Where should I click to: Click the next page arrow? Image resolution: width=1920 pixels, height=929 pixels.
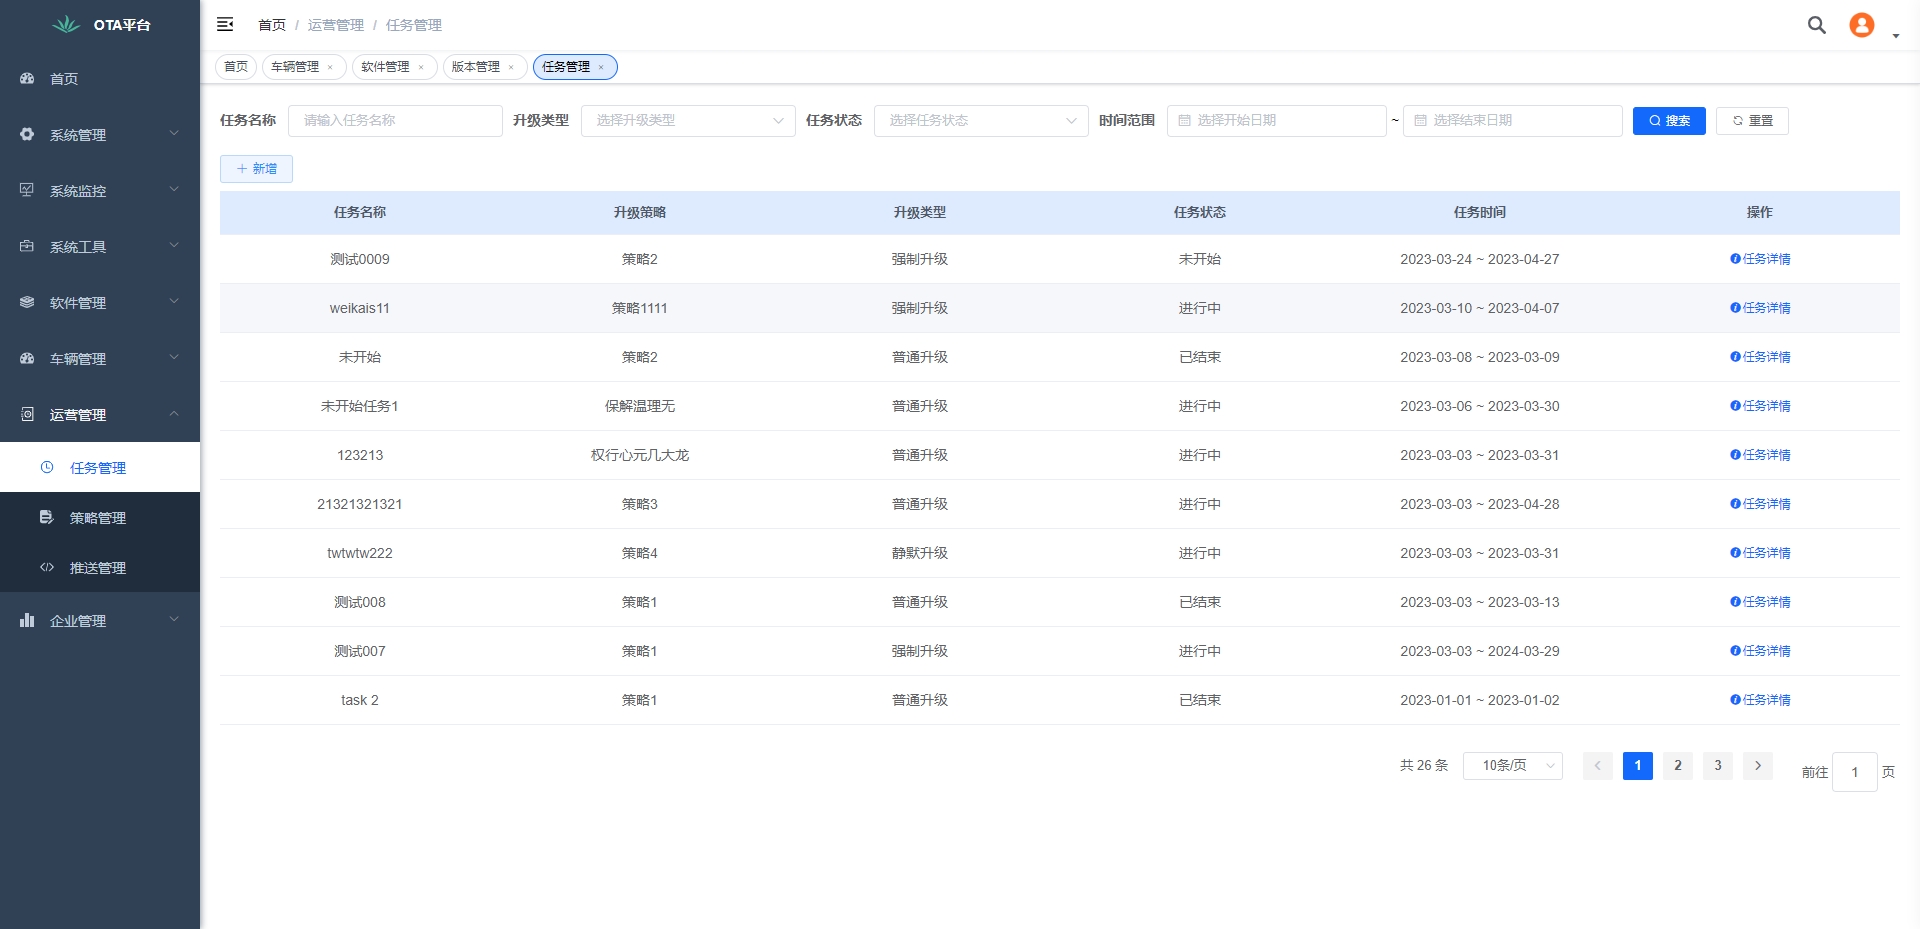click(1758, 766)
